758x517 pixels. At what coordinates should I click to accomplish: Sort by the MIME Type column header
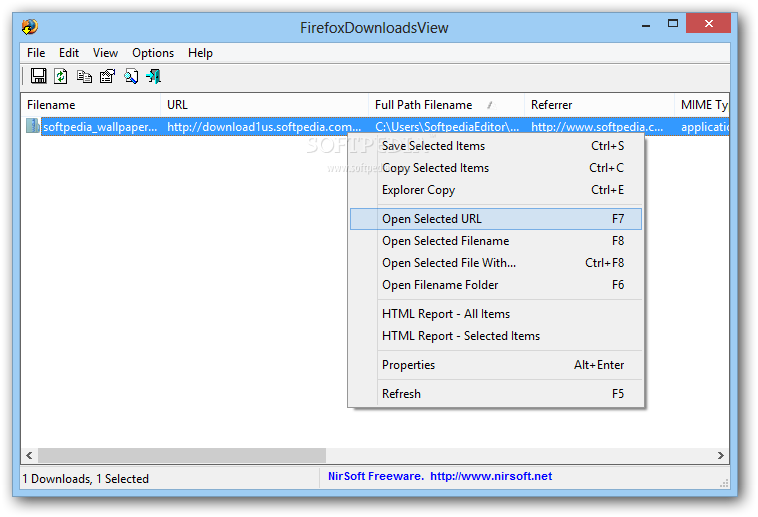[x=702, y=105]
